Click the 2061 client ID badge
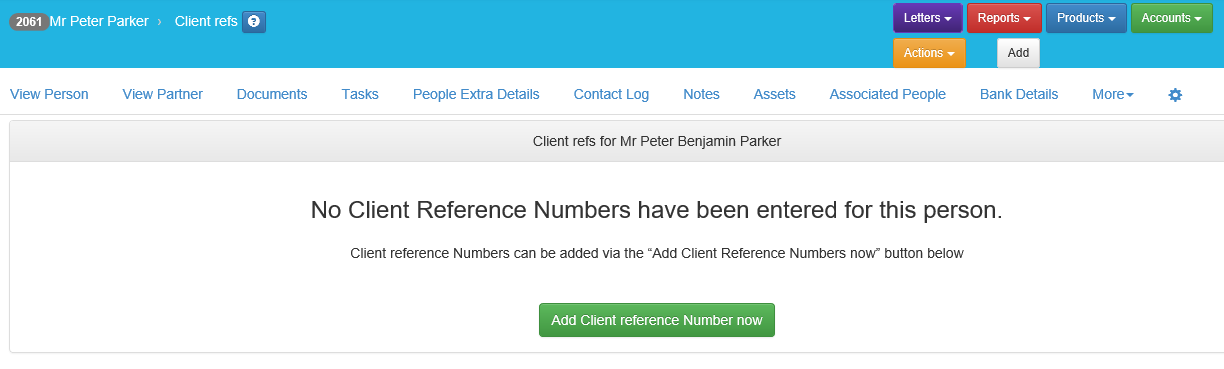 pos(29,21)
